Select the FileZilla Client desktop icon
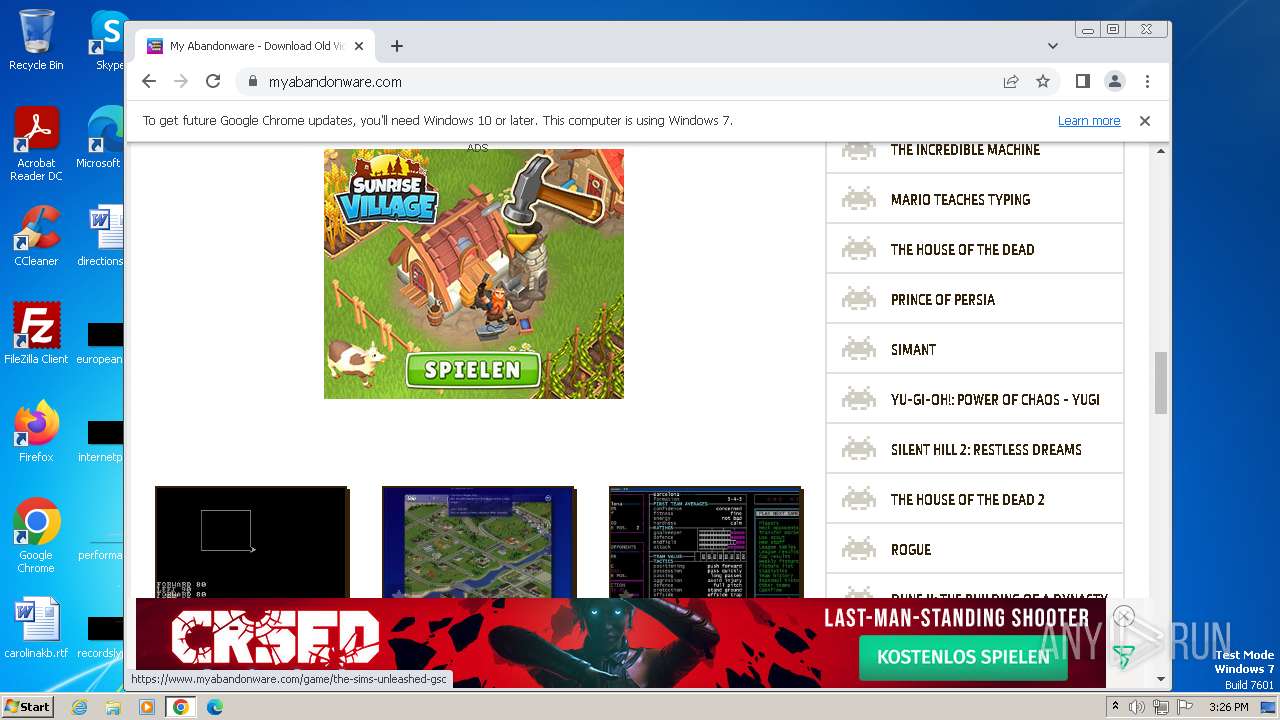Screen dimensions: 1280x720 [x=36, y=333]
